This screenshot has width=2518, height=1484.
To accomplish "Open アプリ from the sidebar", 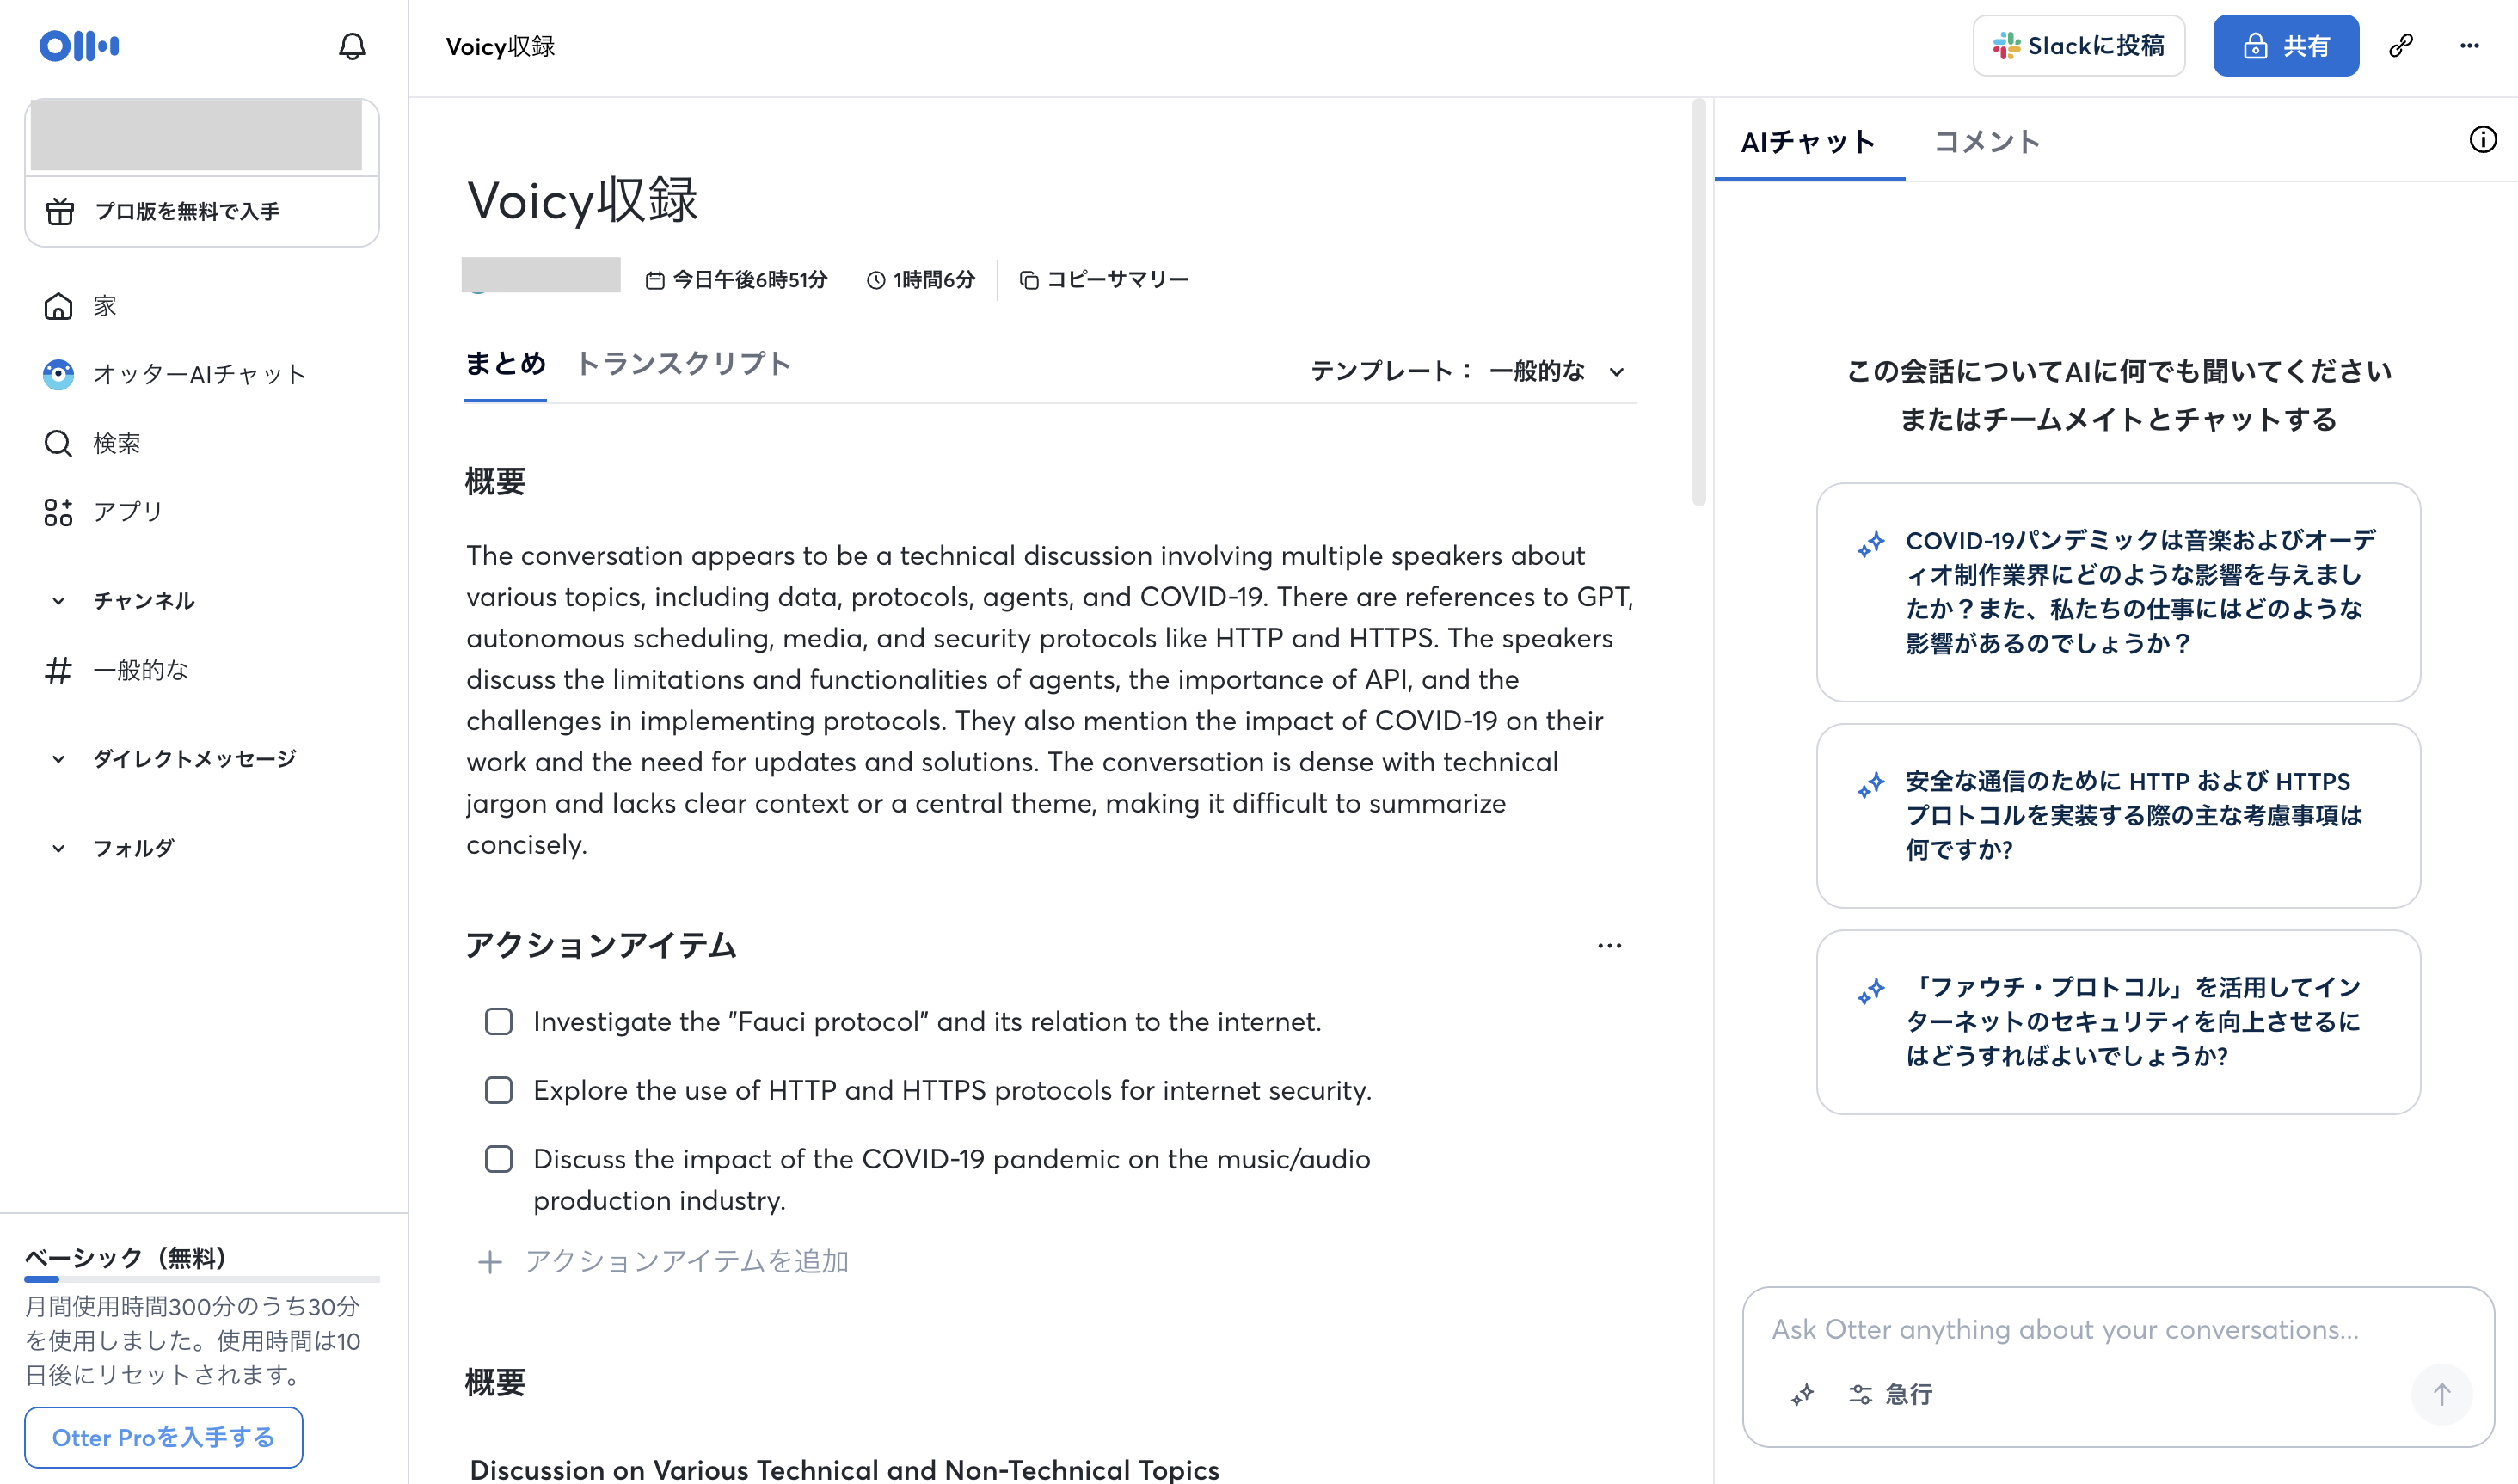I will click(126, 511).
